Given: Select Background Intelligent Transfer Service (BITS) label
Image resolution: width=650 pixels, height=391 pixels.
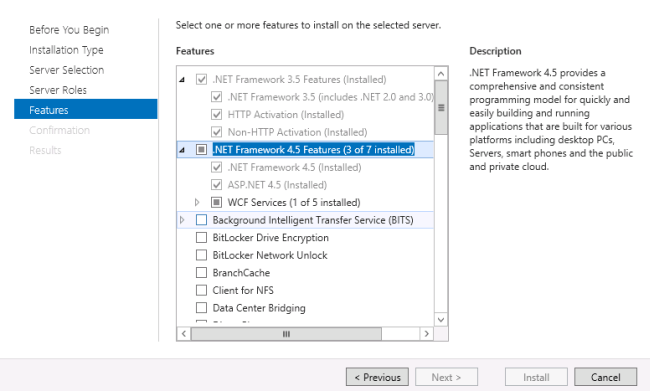Looking at the screenshot, I should point(313,220).
